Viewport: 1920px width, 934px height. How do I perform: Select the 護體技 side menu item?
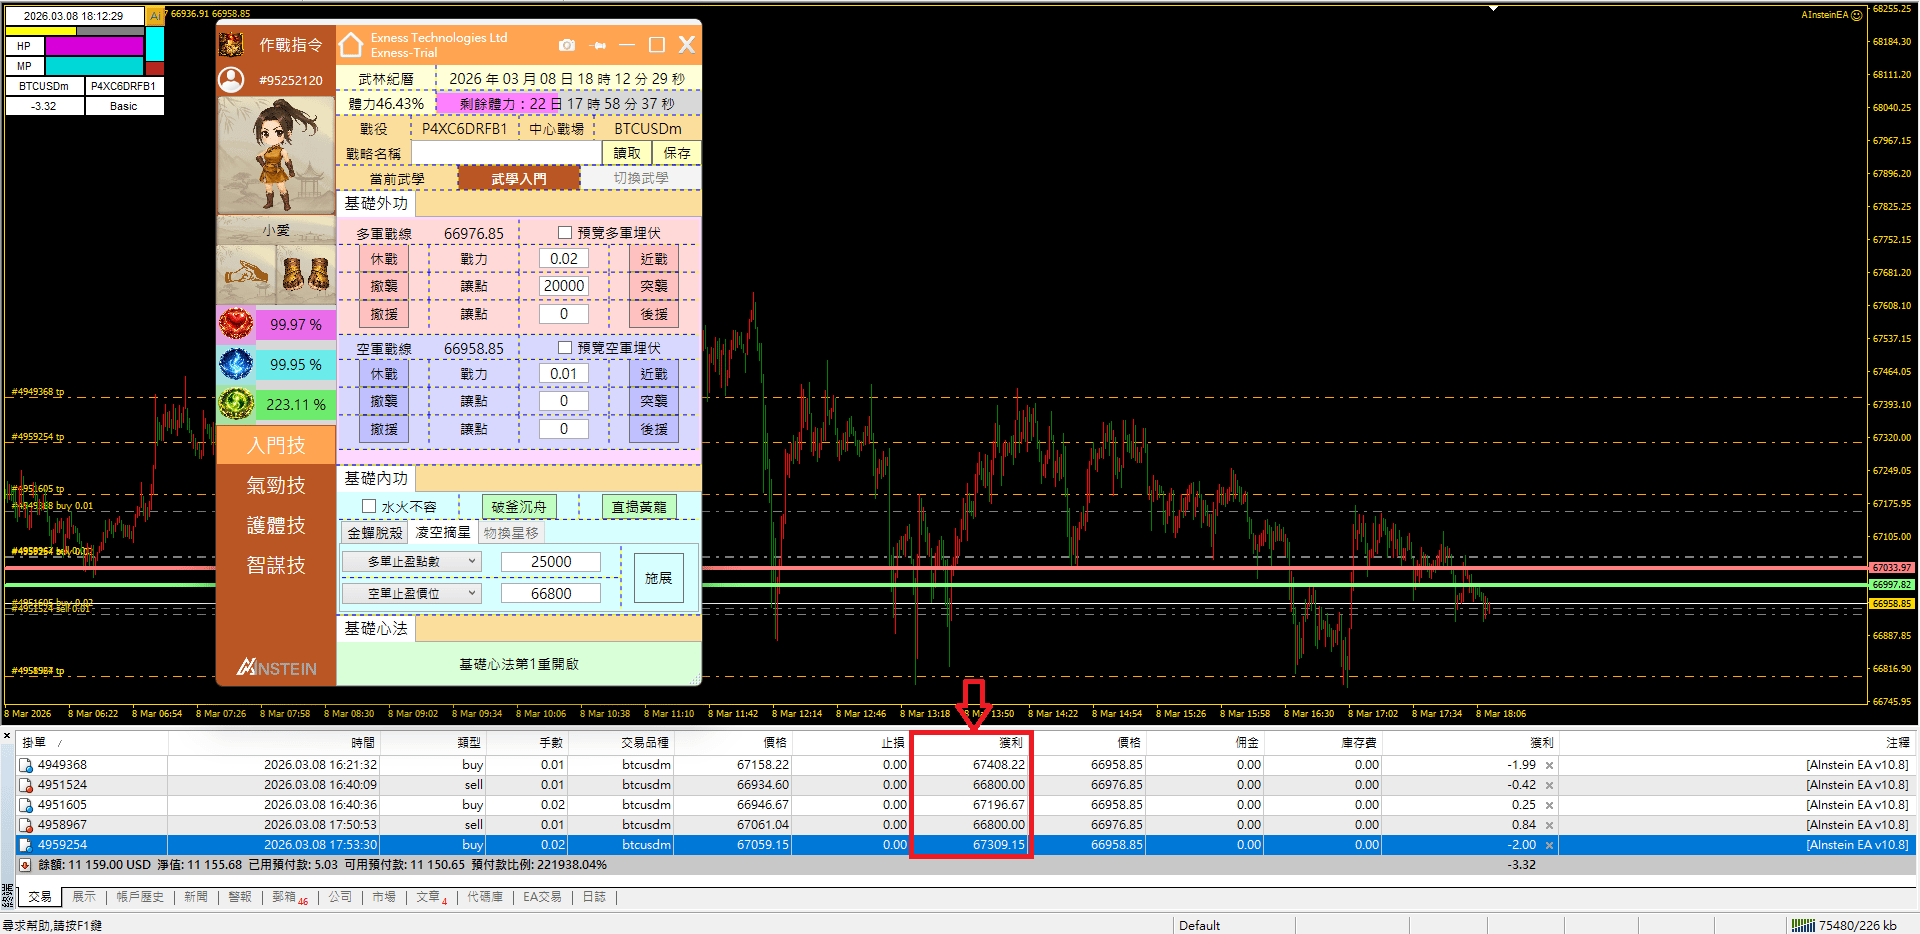point(276,525)
